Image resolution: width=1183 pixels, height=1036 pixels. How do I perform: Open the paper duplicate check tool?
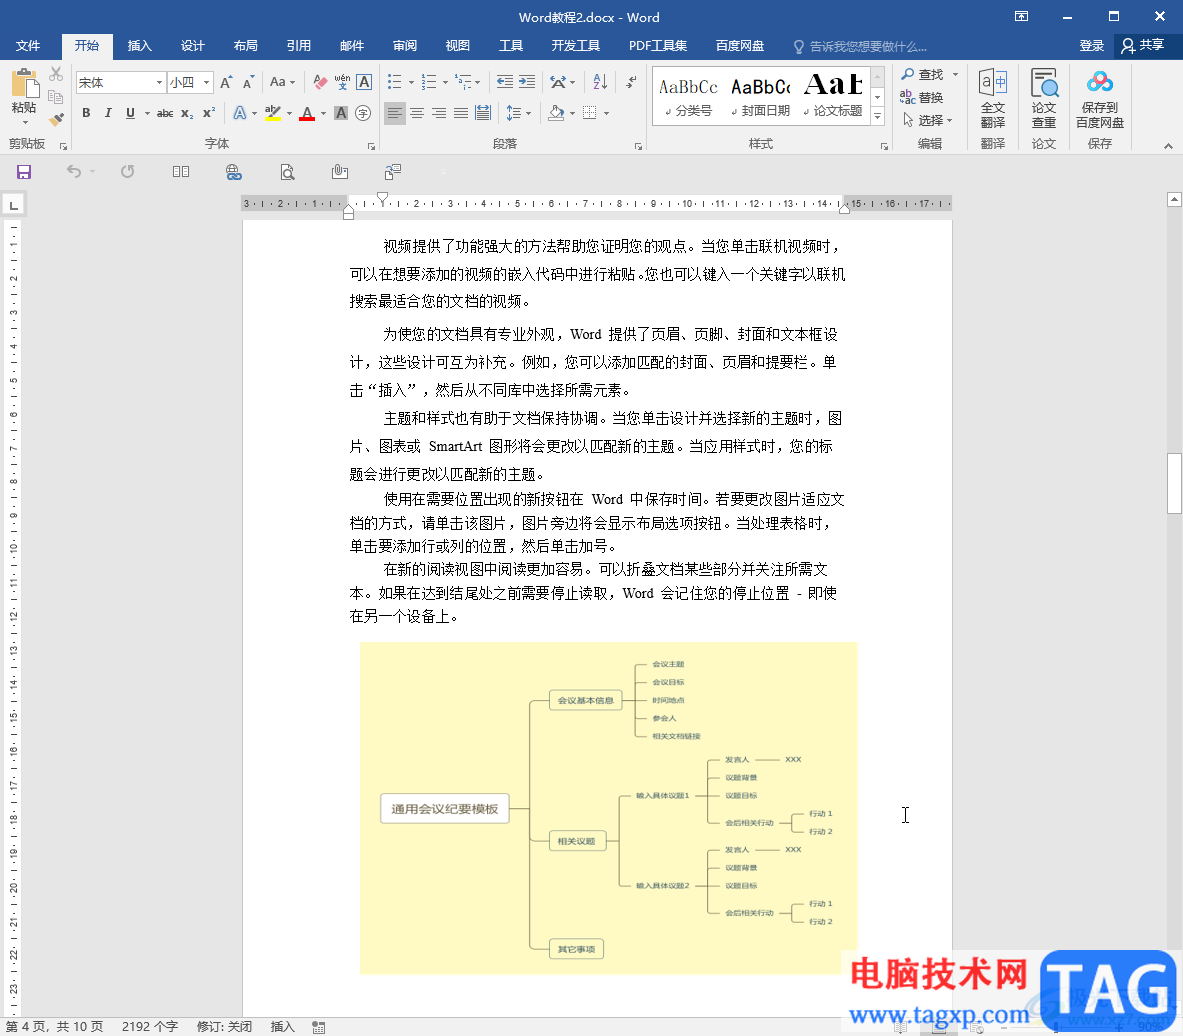tap(1044, 98)
